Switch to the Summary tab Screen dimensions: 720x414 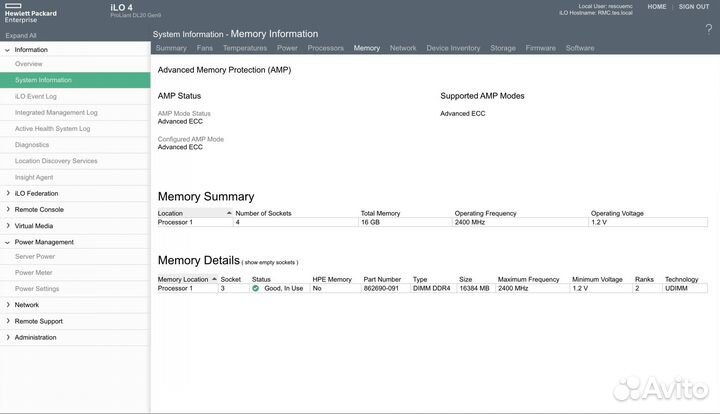click(171, 48)
